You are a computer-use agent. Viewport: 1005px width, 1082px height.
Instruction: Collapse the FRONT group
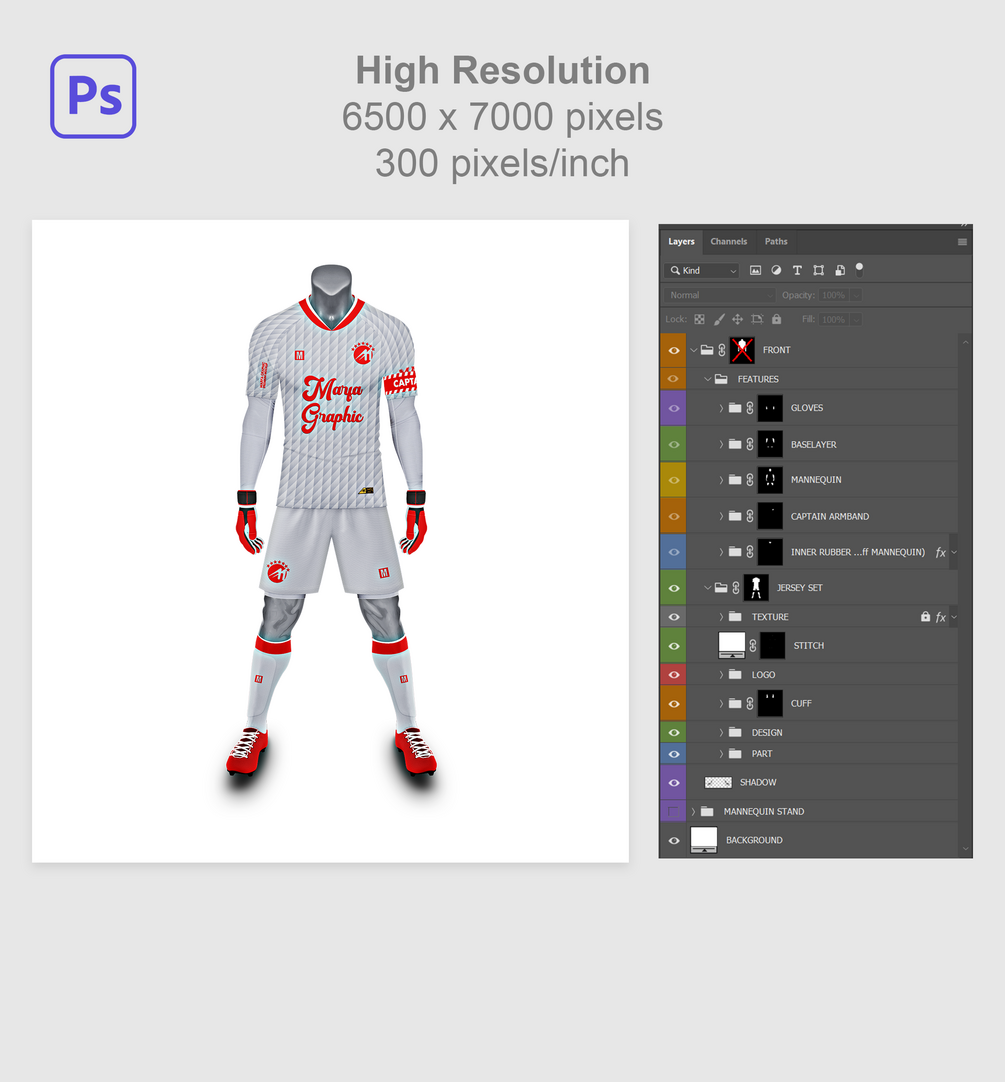(x=694, y=351)
